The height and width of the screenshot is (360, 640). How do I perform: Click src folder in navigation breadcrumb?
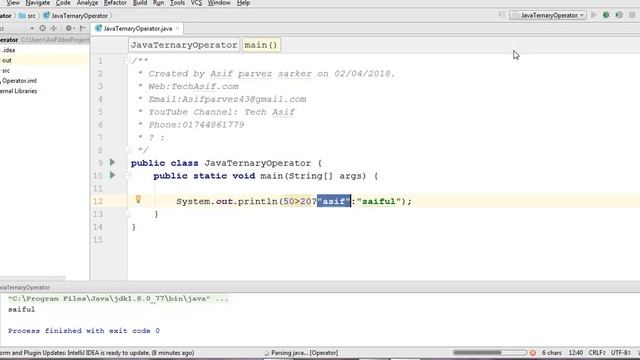click(x=27, y=16)
